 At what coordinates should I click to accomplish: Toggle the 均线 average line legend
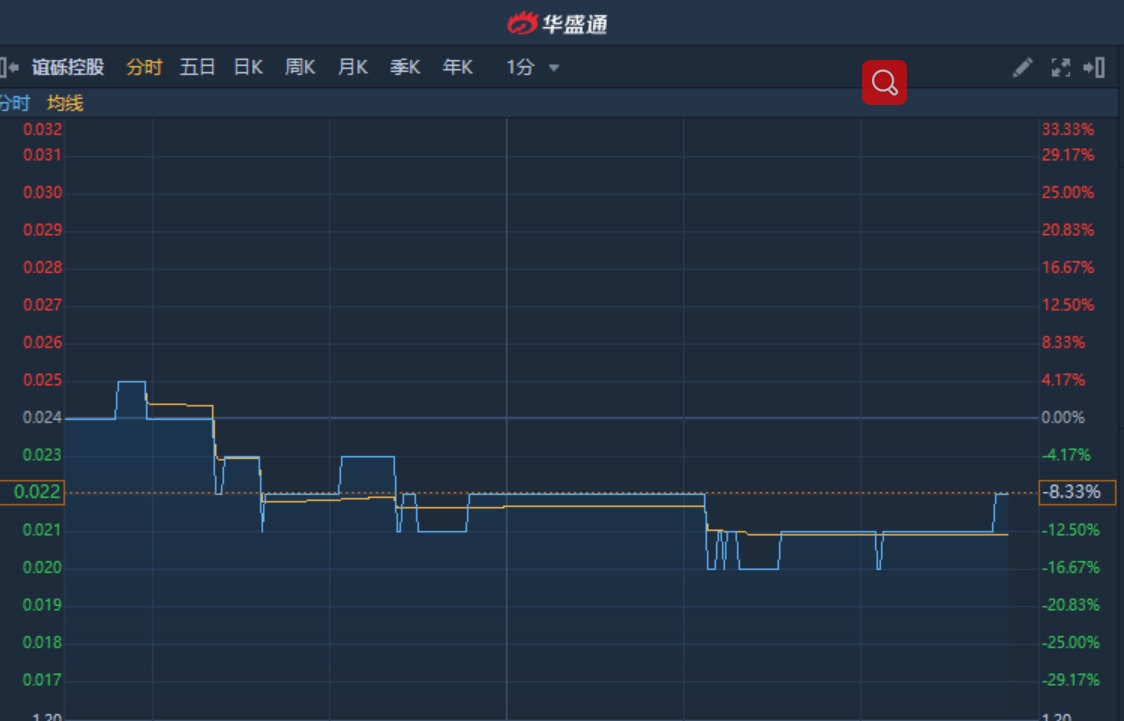coord(65,103)
